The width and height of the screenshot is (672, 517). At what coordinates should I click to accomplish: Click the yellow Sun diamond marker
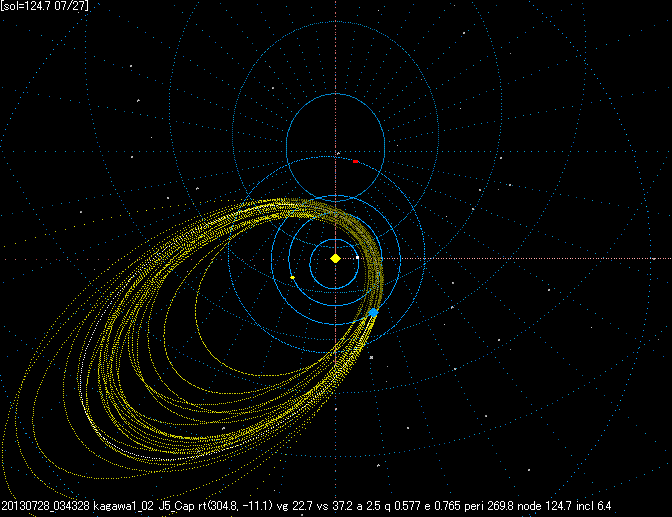pos(336,258)
